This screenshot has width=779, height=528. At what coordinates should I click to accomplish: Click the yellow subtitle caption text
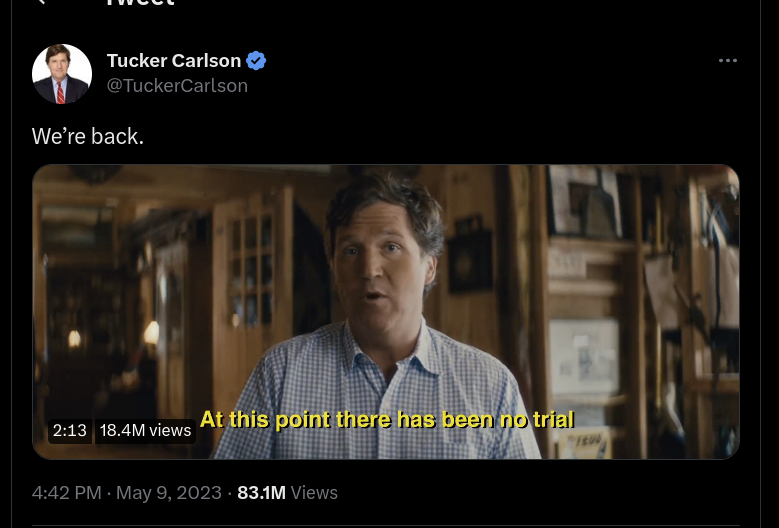tap(387, 420)
